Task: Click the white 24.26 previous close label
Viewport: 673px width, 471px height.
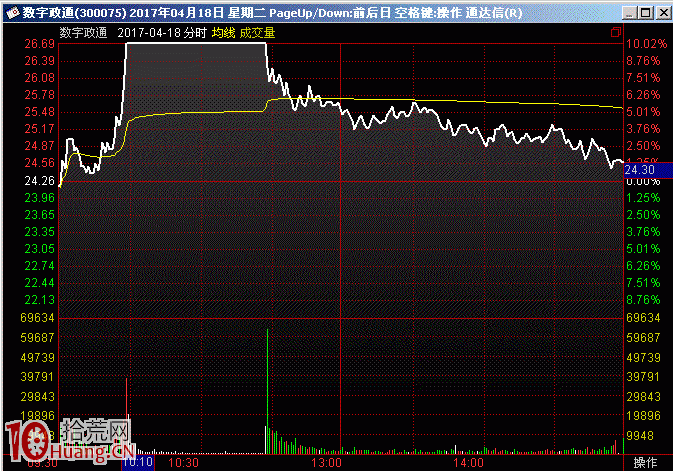Action: tap(39, 181)
